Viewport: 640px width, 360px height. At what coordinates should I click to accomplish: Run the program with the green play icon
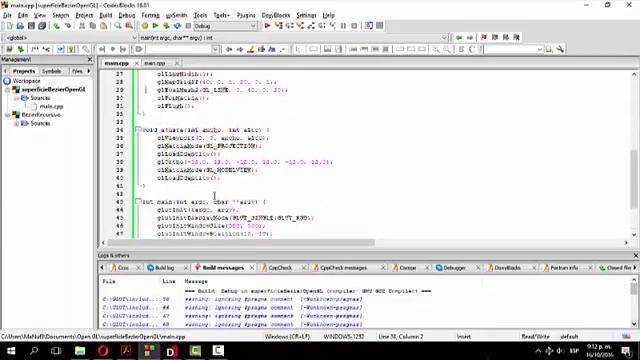(155, 26)
